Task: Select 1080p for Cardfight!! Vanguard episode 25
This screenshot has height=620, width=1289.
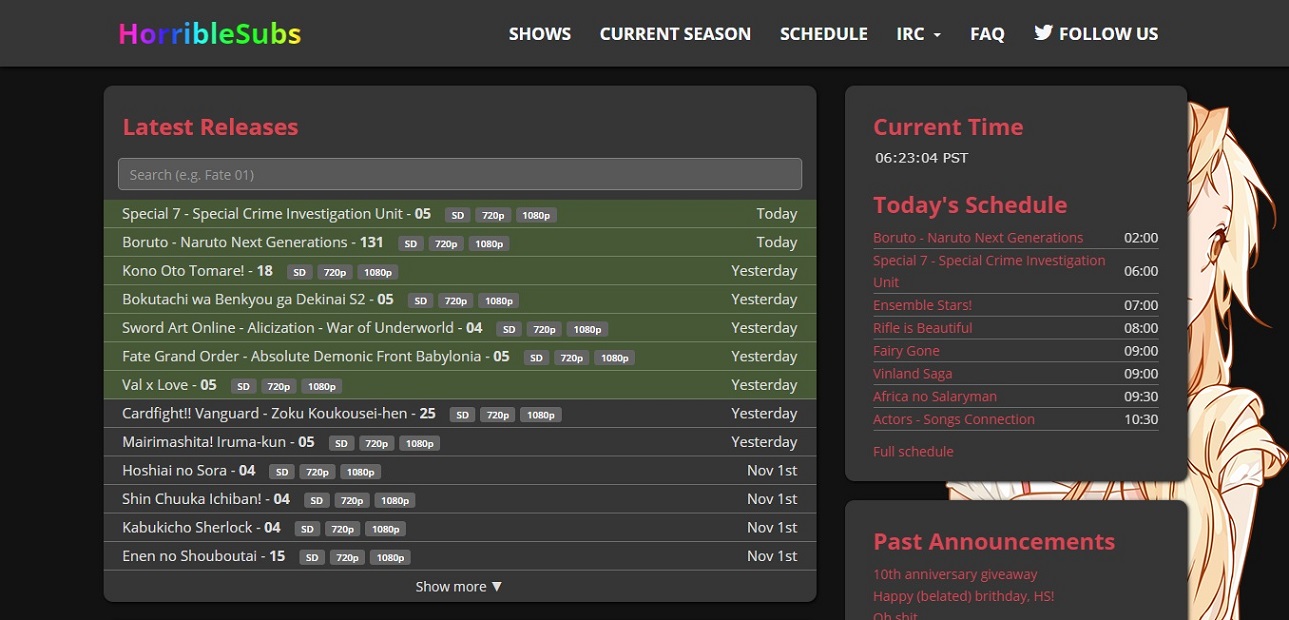Action: click(541, 415)
